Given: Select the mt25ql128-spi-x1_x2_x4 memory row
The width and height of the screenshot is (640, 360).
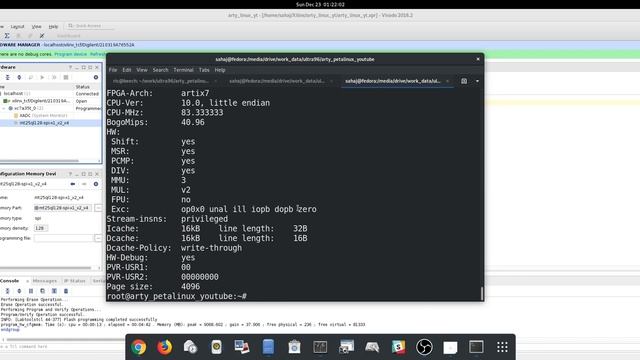Looking at the screenshot, I should tap(51, 123).
